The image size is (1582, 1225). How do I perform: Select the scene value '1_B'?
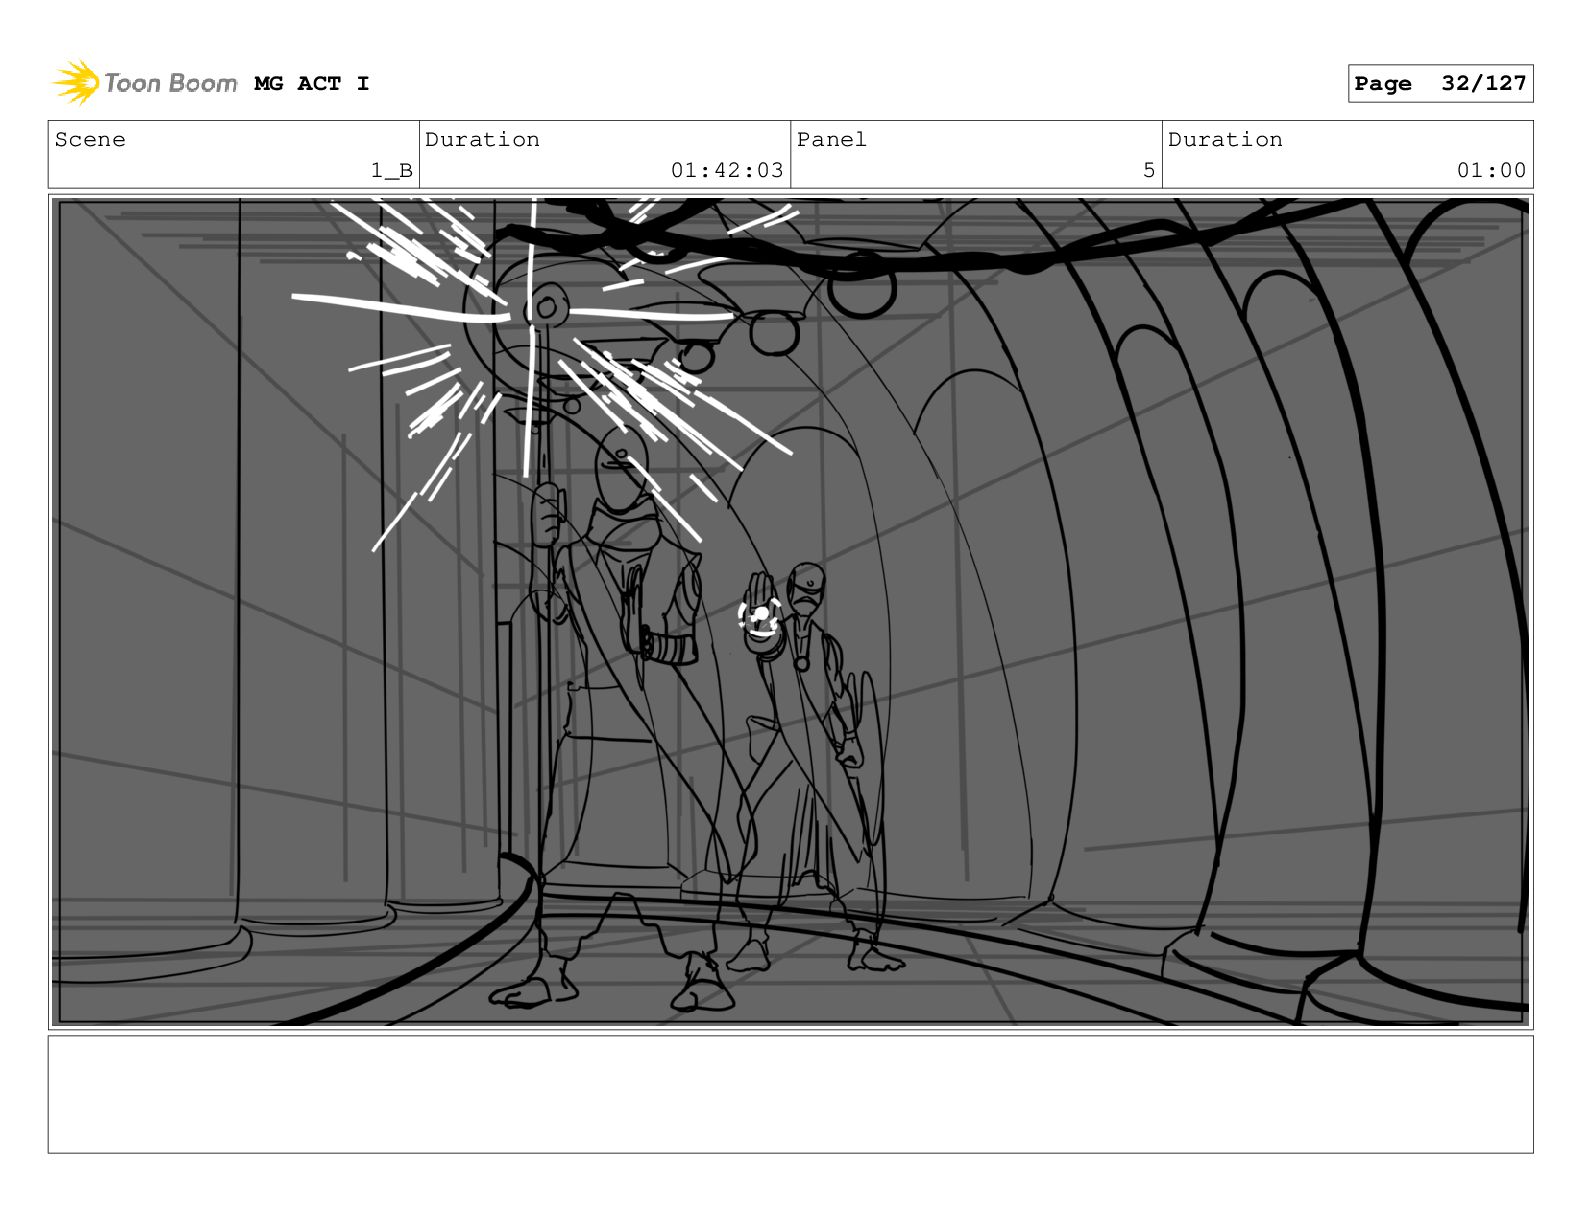tap(392, 171)
